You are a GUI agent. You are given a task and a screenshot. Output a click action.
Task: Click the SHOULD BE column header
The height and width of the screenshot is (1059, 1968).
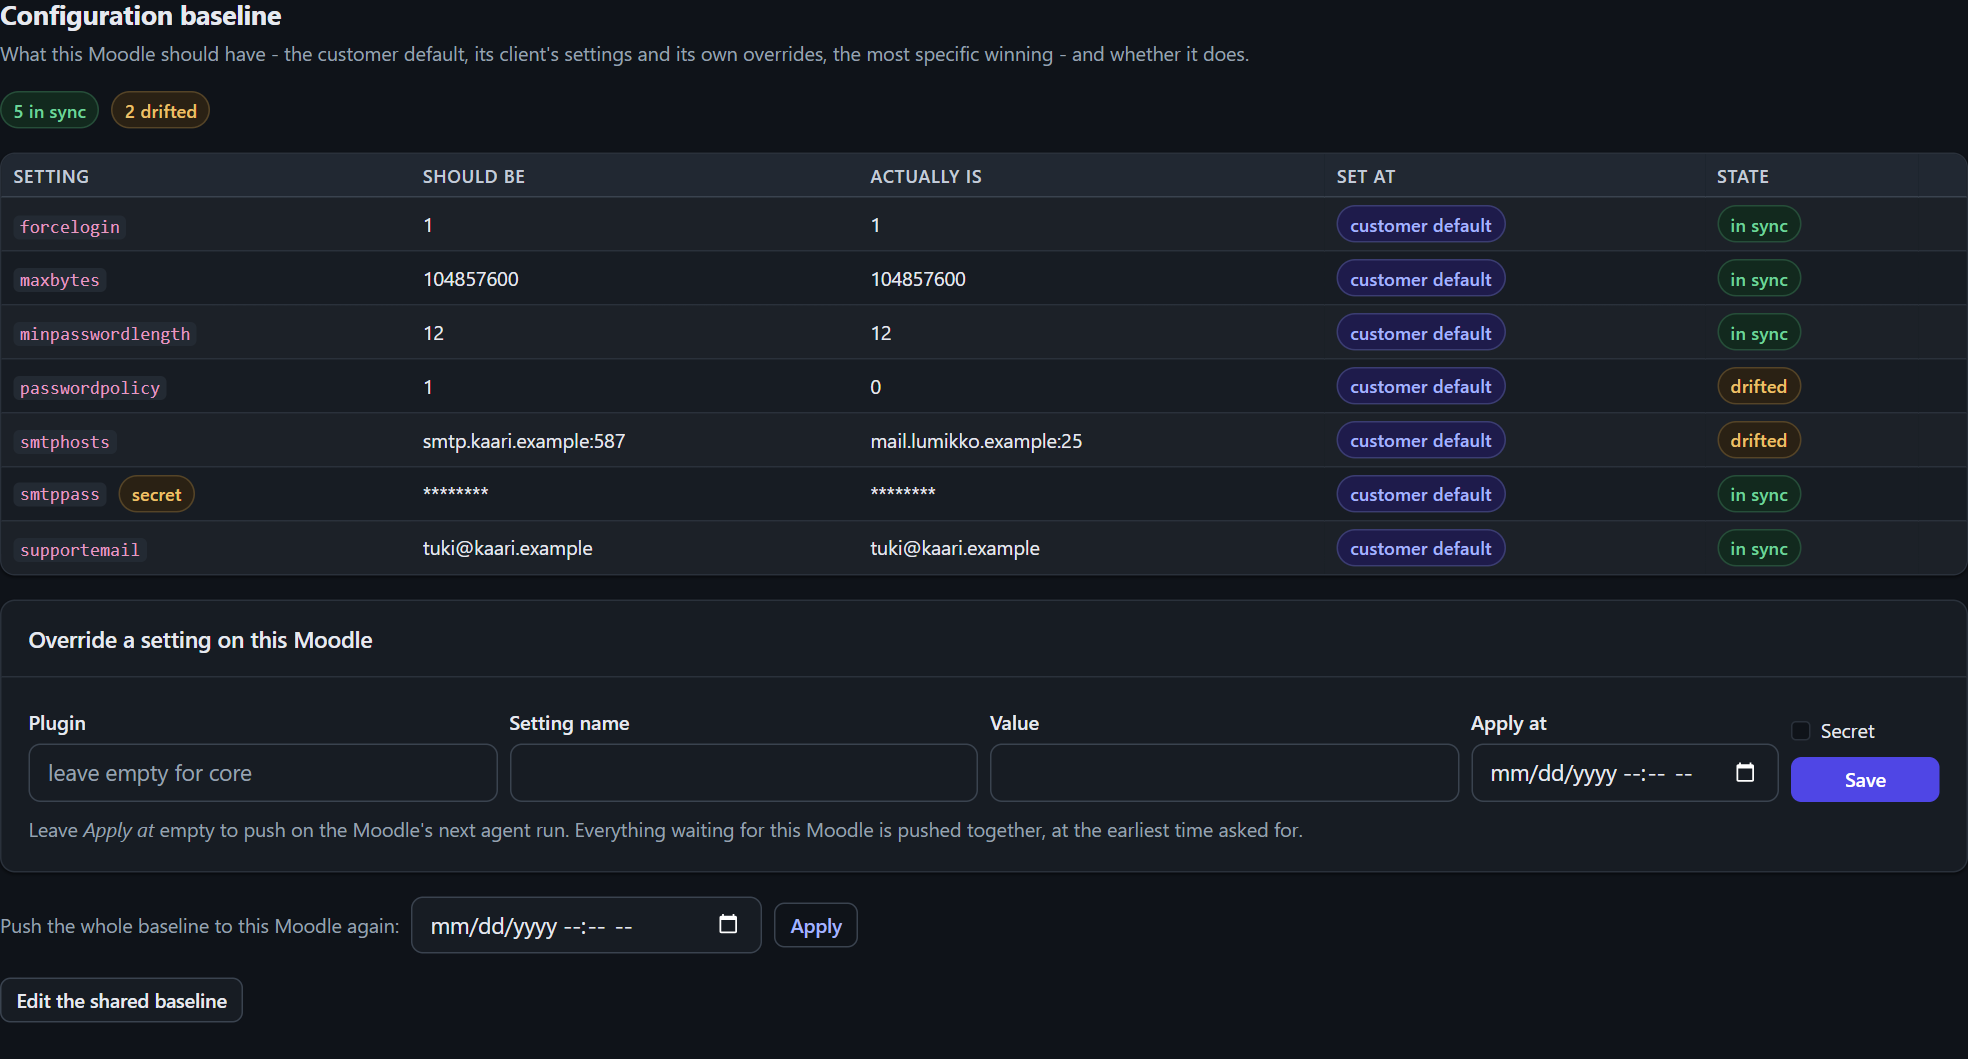coord(474,177)
